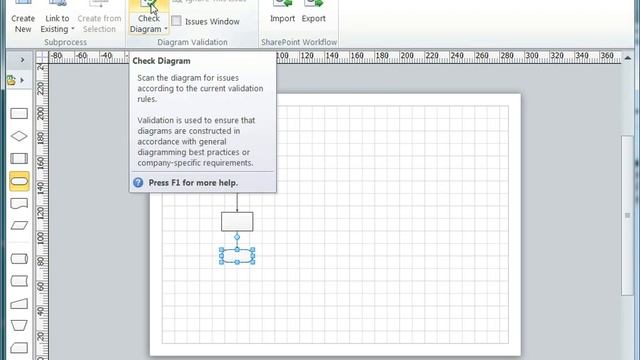Select the Database cylinder shape stencil
The width and height of the screenshot is (640, 360).
tap(19, 258)
